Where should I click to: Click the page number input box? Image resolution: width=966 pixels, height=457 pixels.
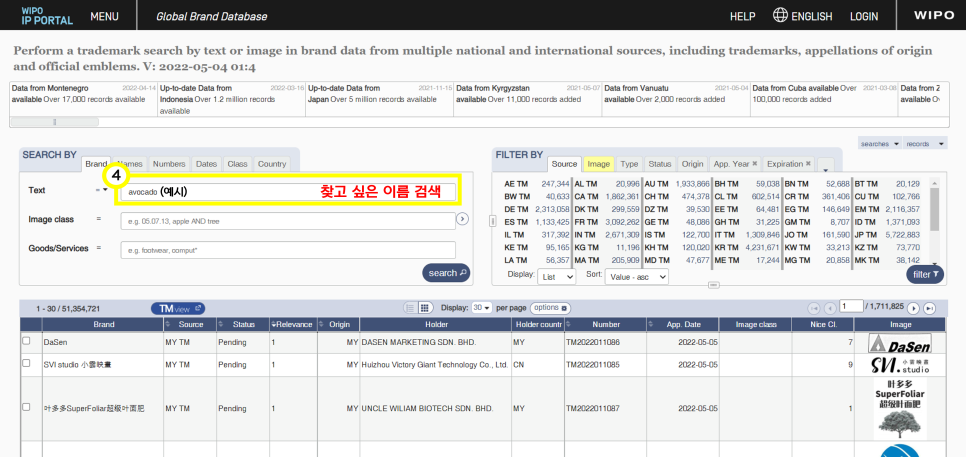(x=851, y=306)
